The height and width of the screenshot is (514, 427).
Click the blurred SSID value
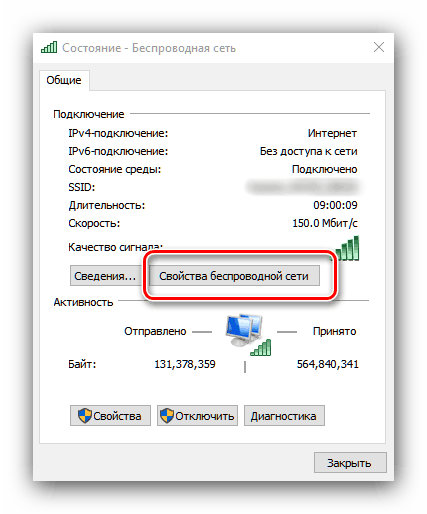(x=302, y=187)
